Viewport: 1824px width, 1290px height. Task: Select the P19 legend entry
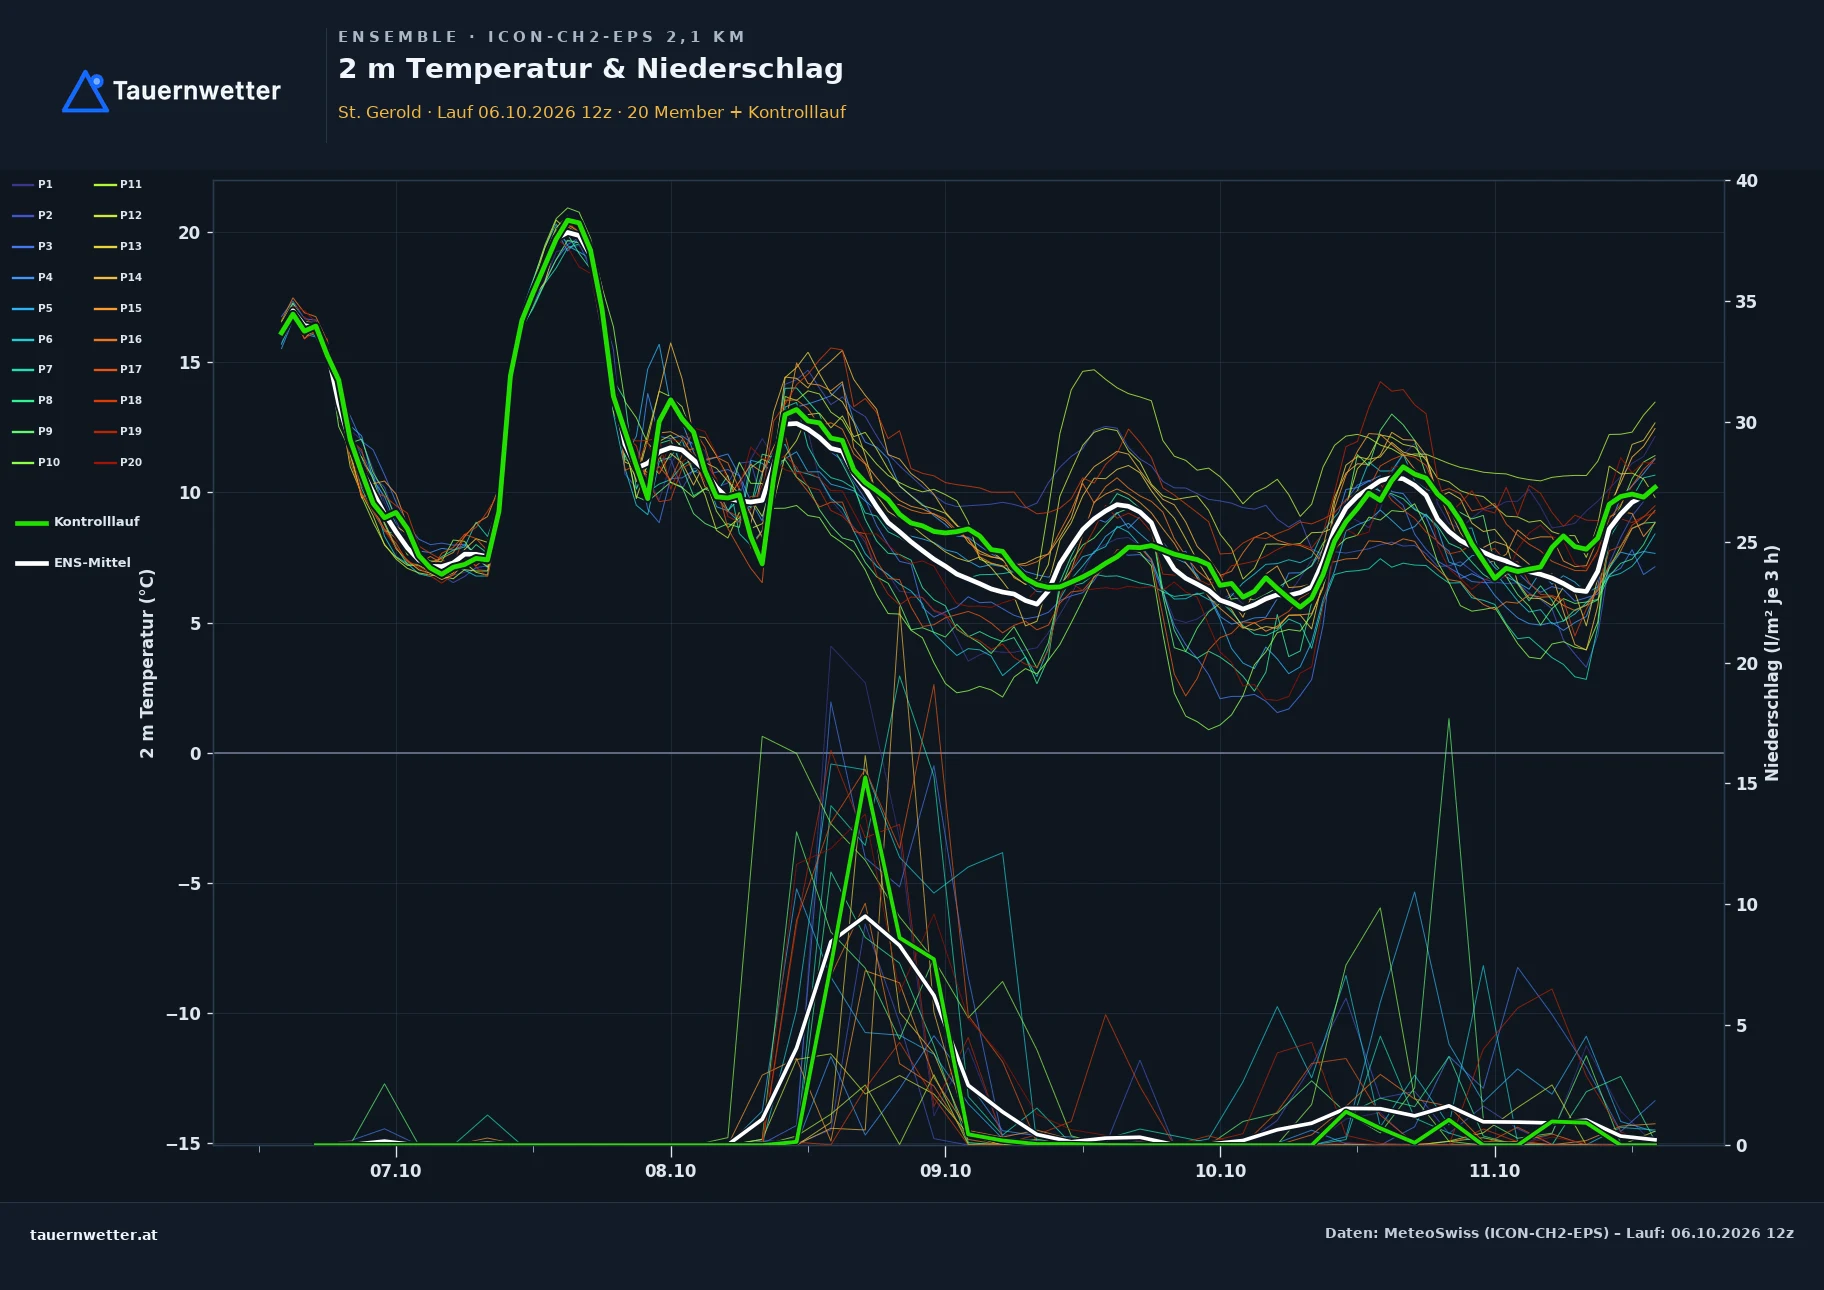point(118,431)
